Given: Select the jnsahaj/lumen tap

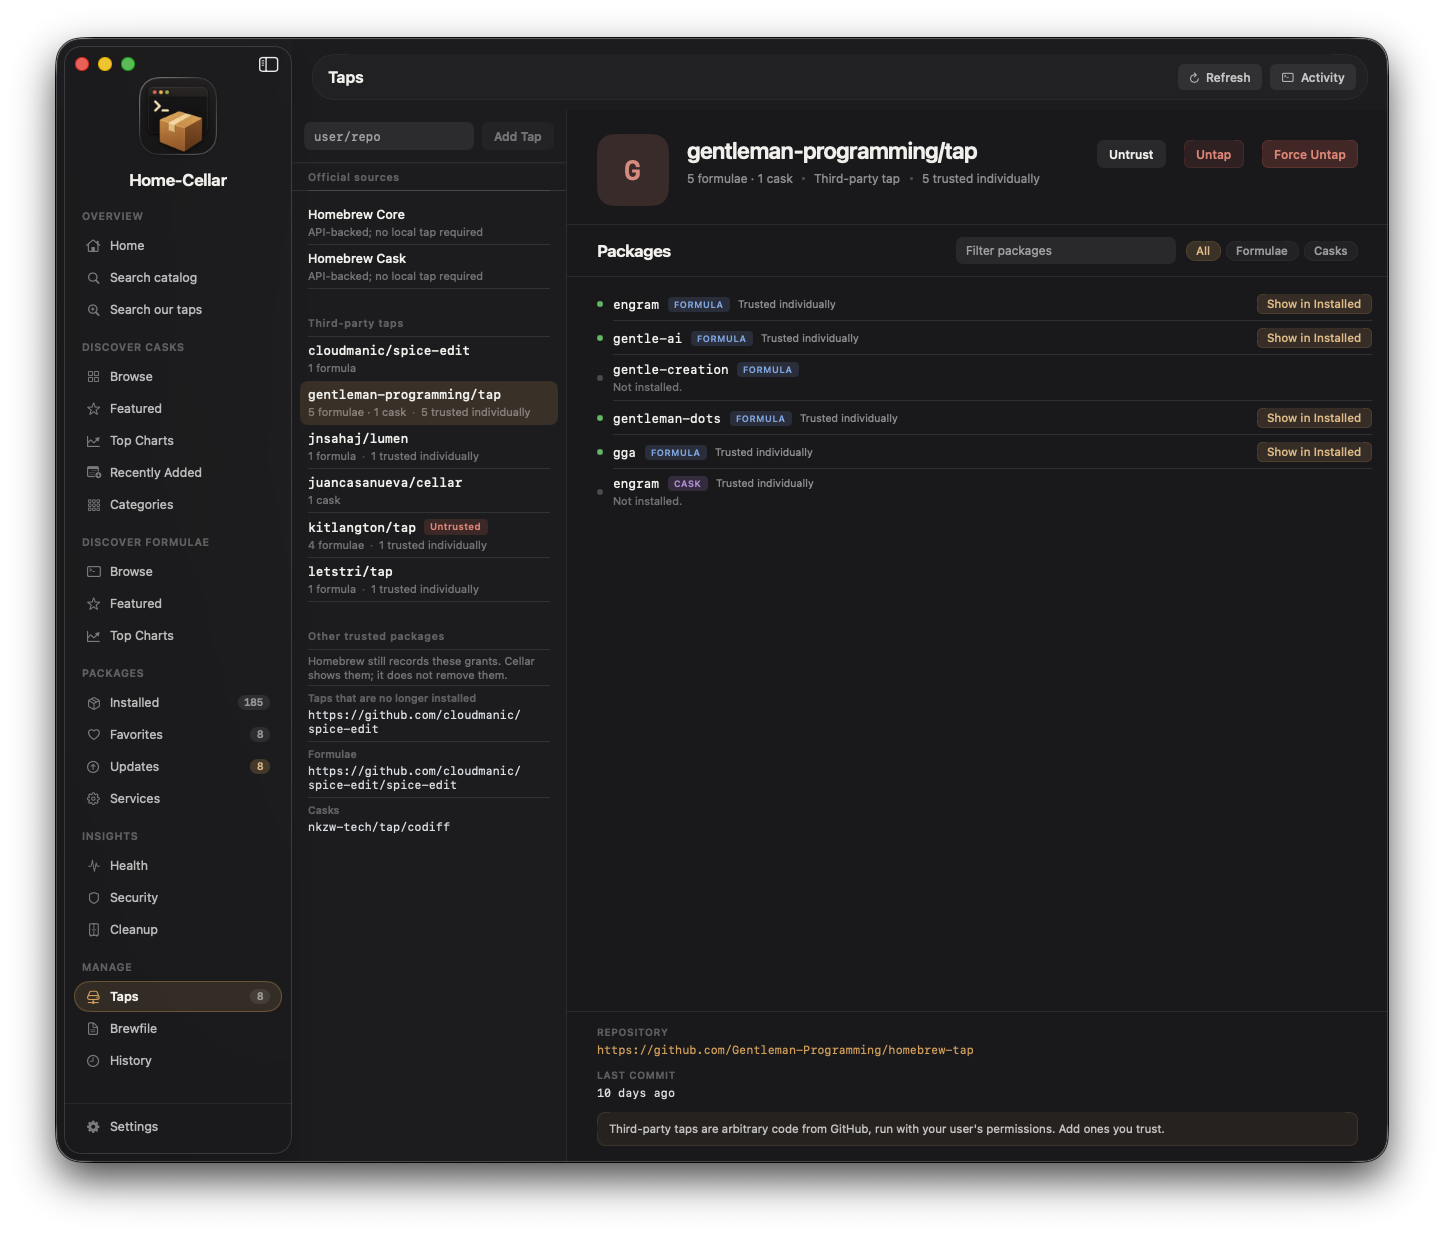Looking at the screenshot, I should [429, 447].
